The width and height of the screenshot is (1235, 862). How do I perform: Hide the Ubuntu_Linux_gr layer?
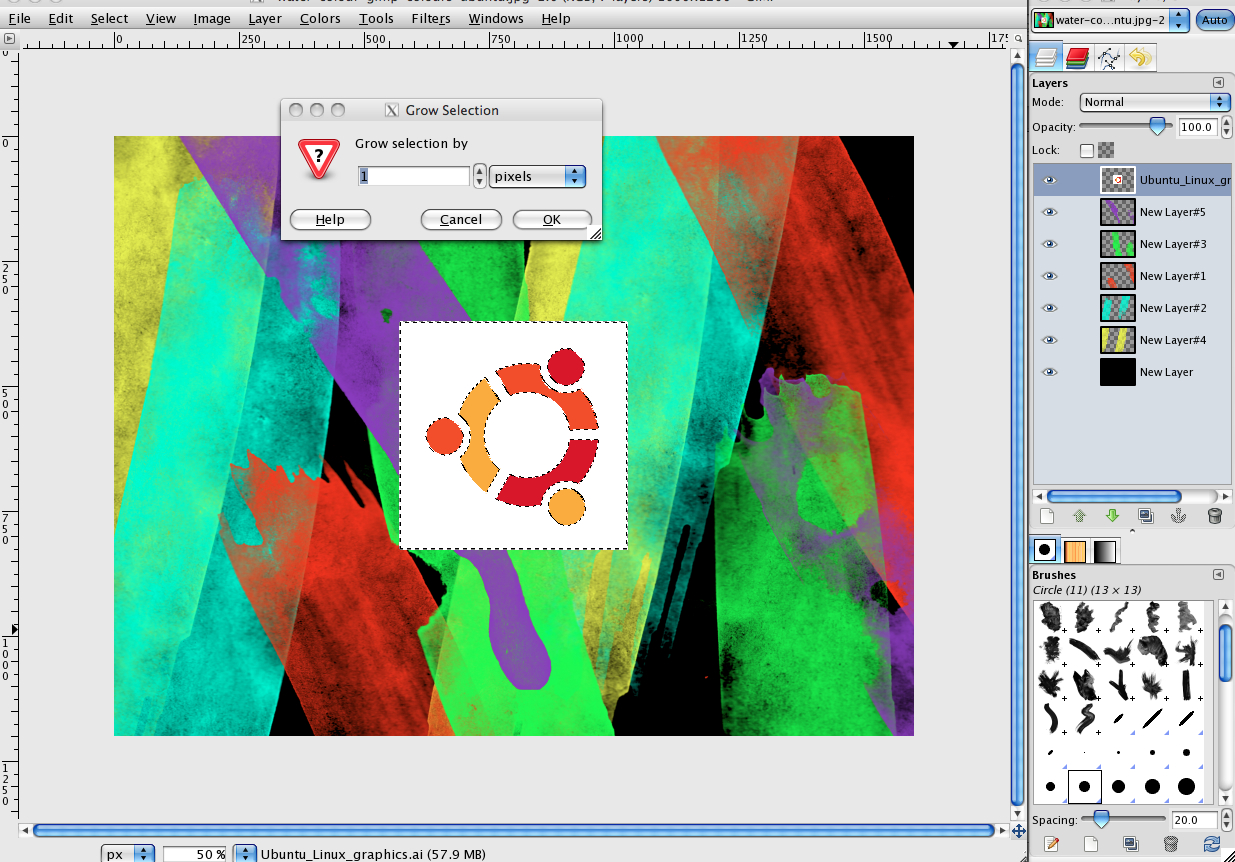point(1049,180)
